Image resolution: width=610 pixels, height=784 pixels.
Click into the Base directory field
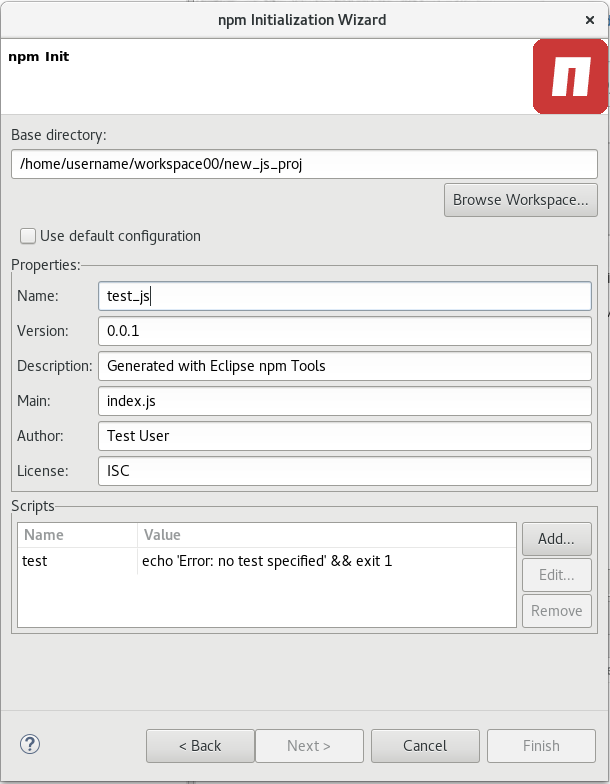point(304,164)
